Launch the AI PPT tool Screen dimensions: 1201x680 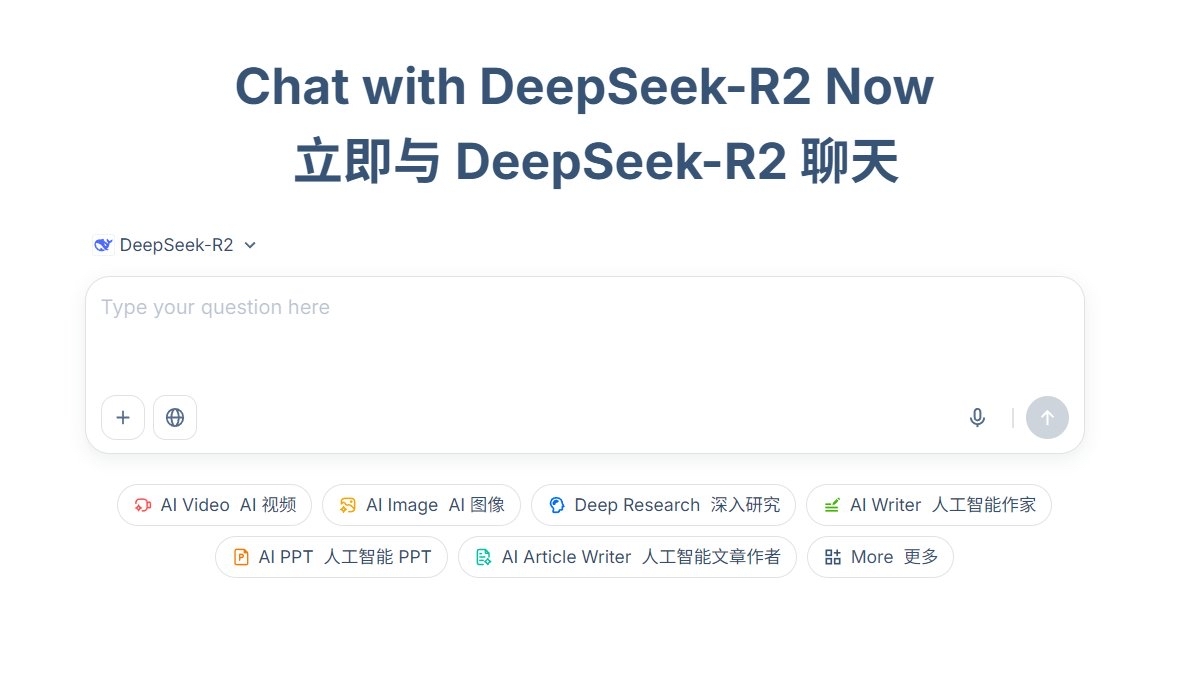click(x=331, y=557)
